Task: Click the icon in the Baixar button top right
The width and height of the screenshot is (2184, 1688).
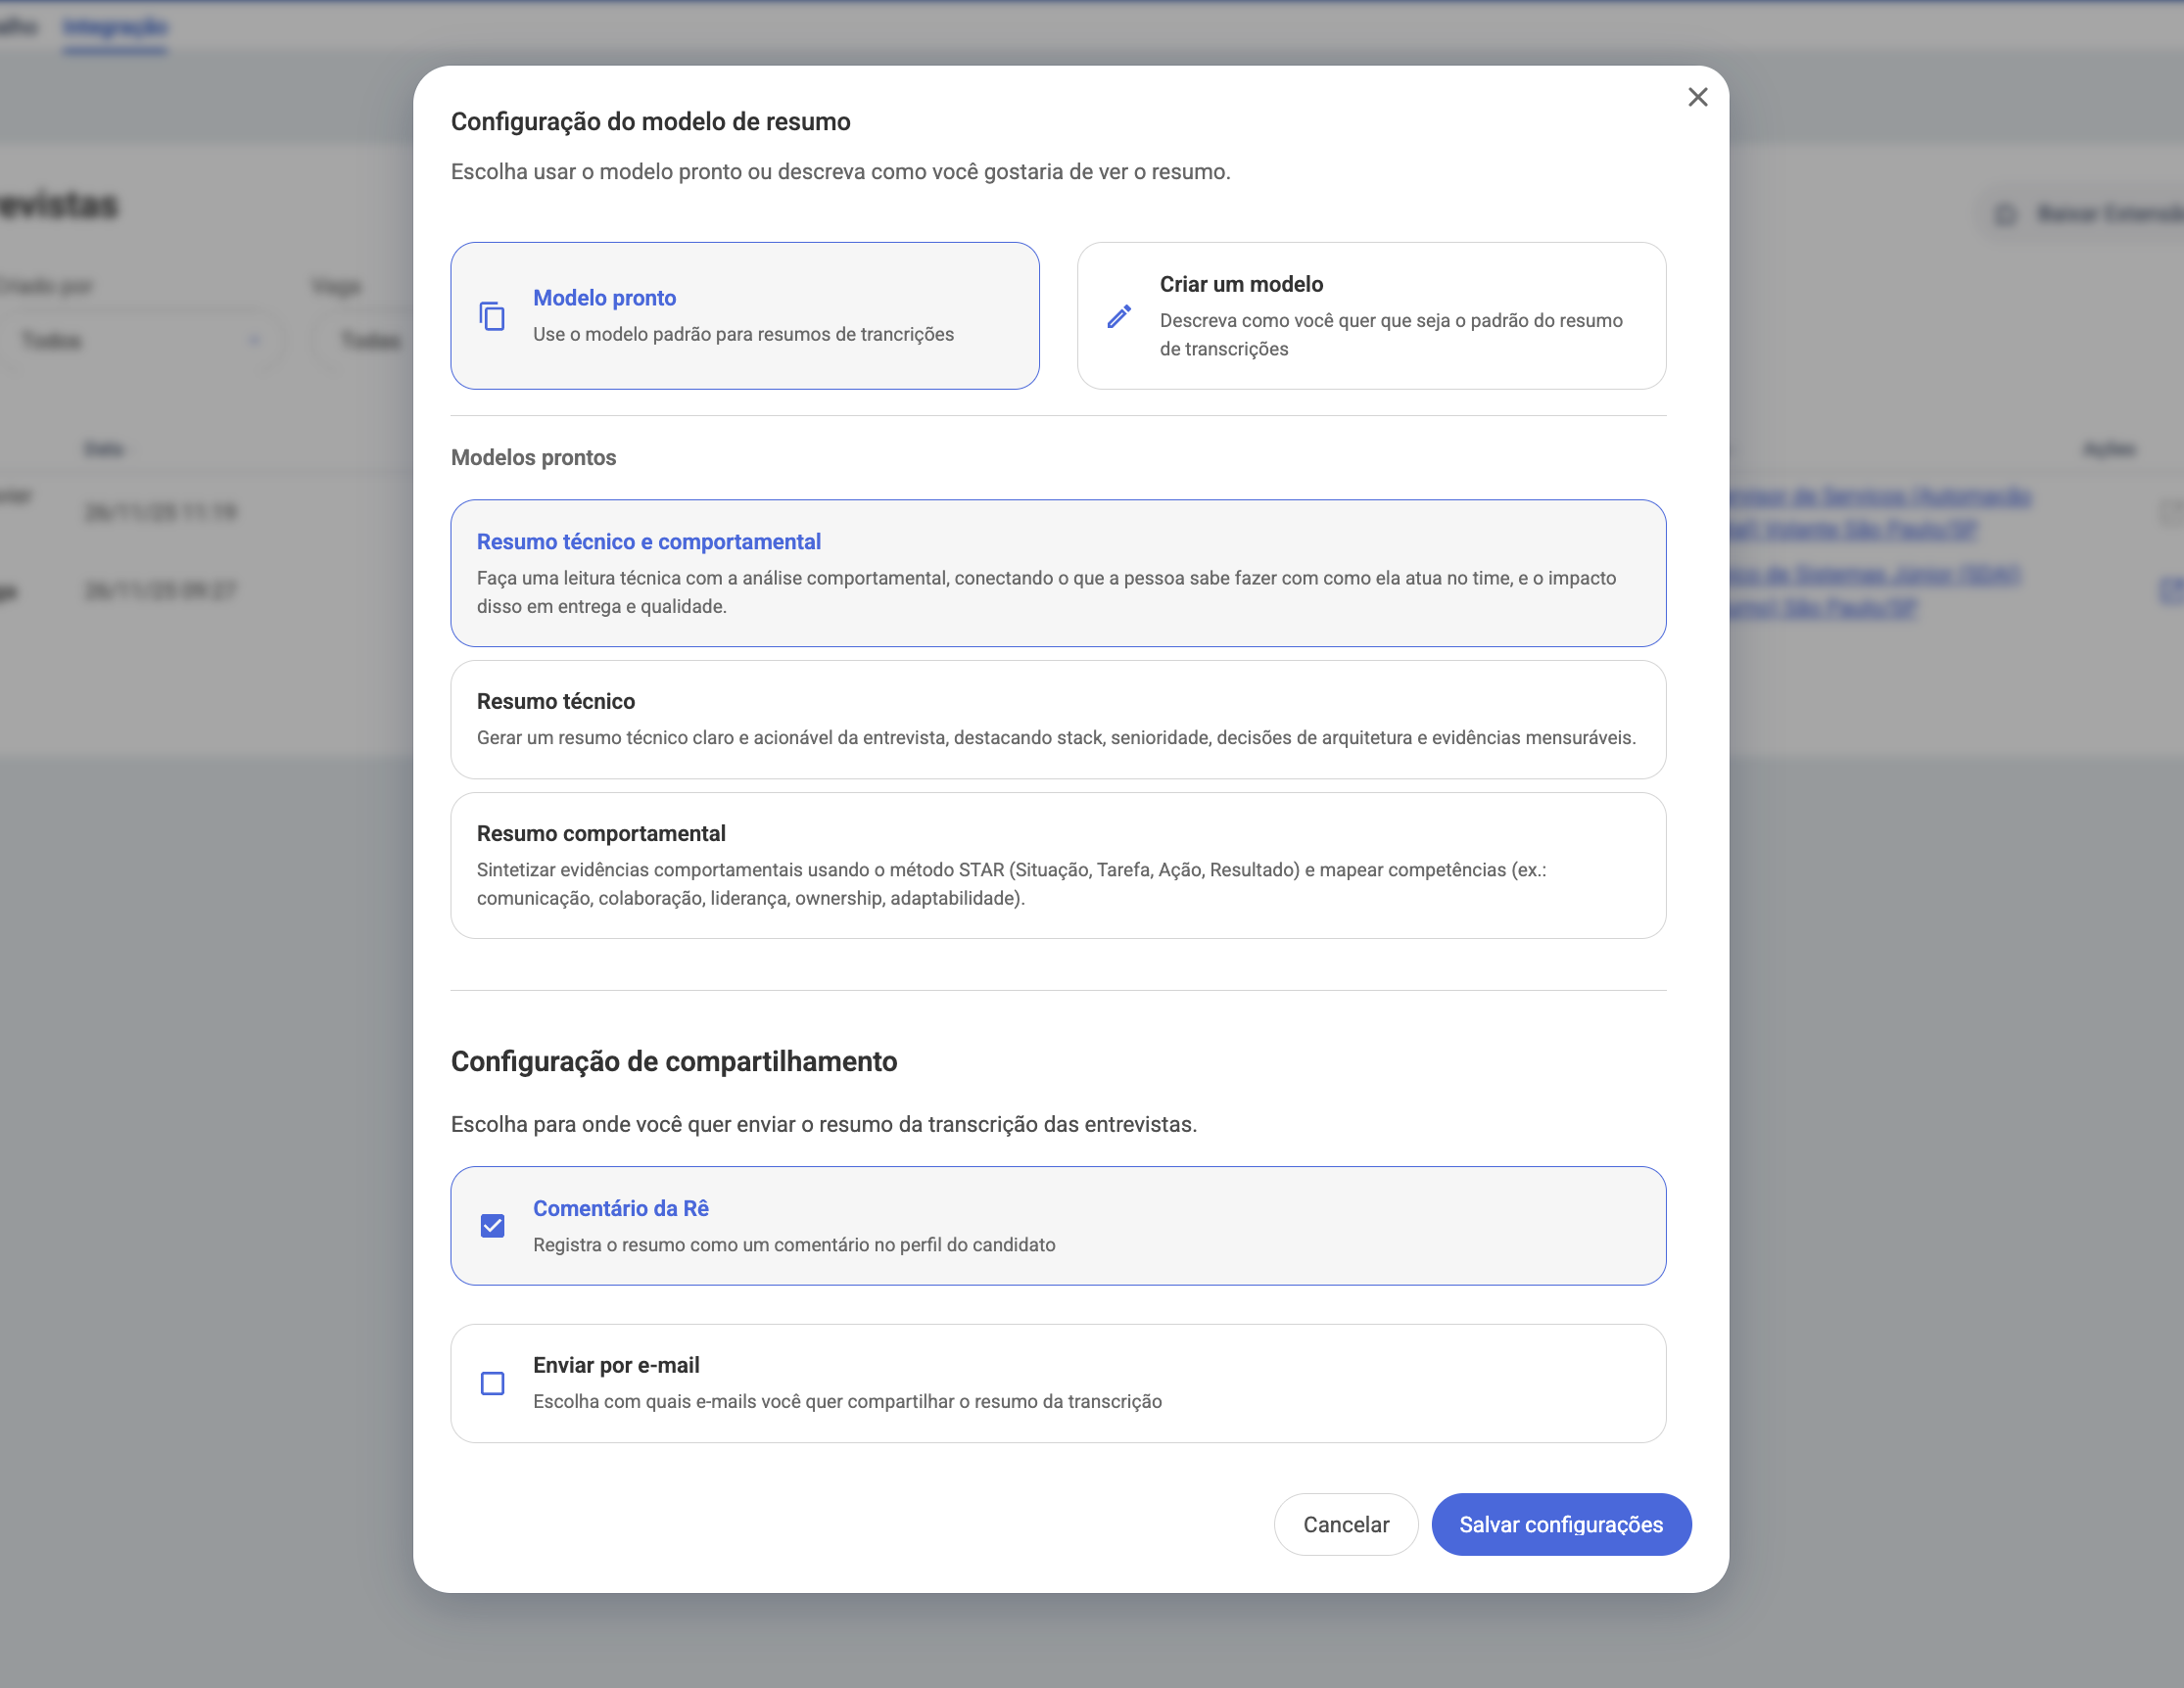Action: point(2004,215)
